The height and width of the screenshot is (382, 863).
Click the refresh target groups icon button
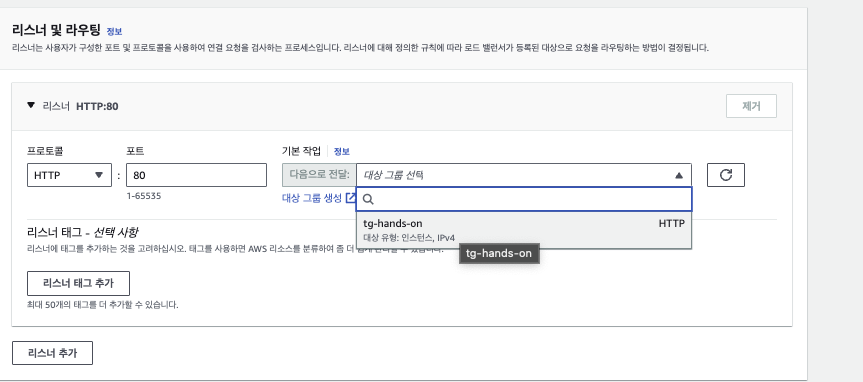pos(725,175)
